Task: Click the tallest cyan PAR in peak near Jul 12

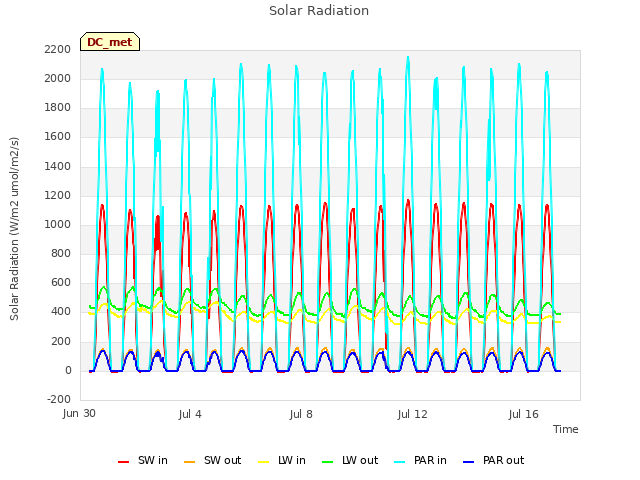Action: click(x=408, y=58)
